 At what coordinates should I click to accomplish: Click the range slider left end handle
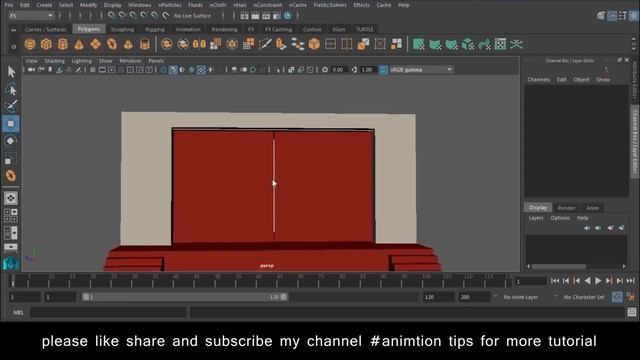tap(86, 297)
